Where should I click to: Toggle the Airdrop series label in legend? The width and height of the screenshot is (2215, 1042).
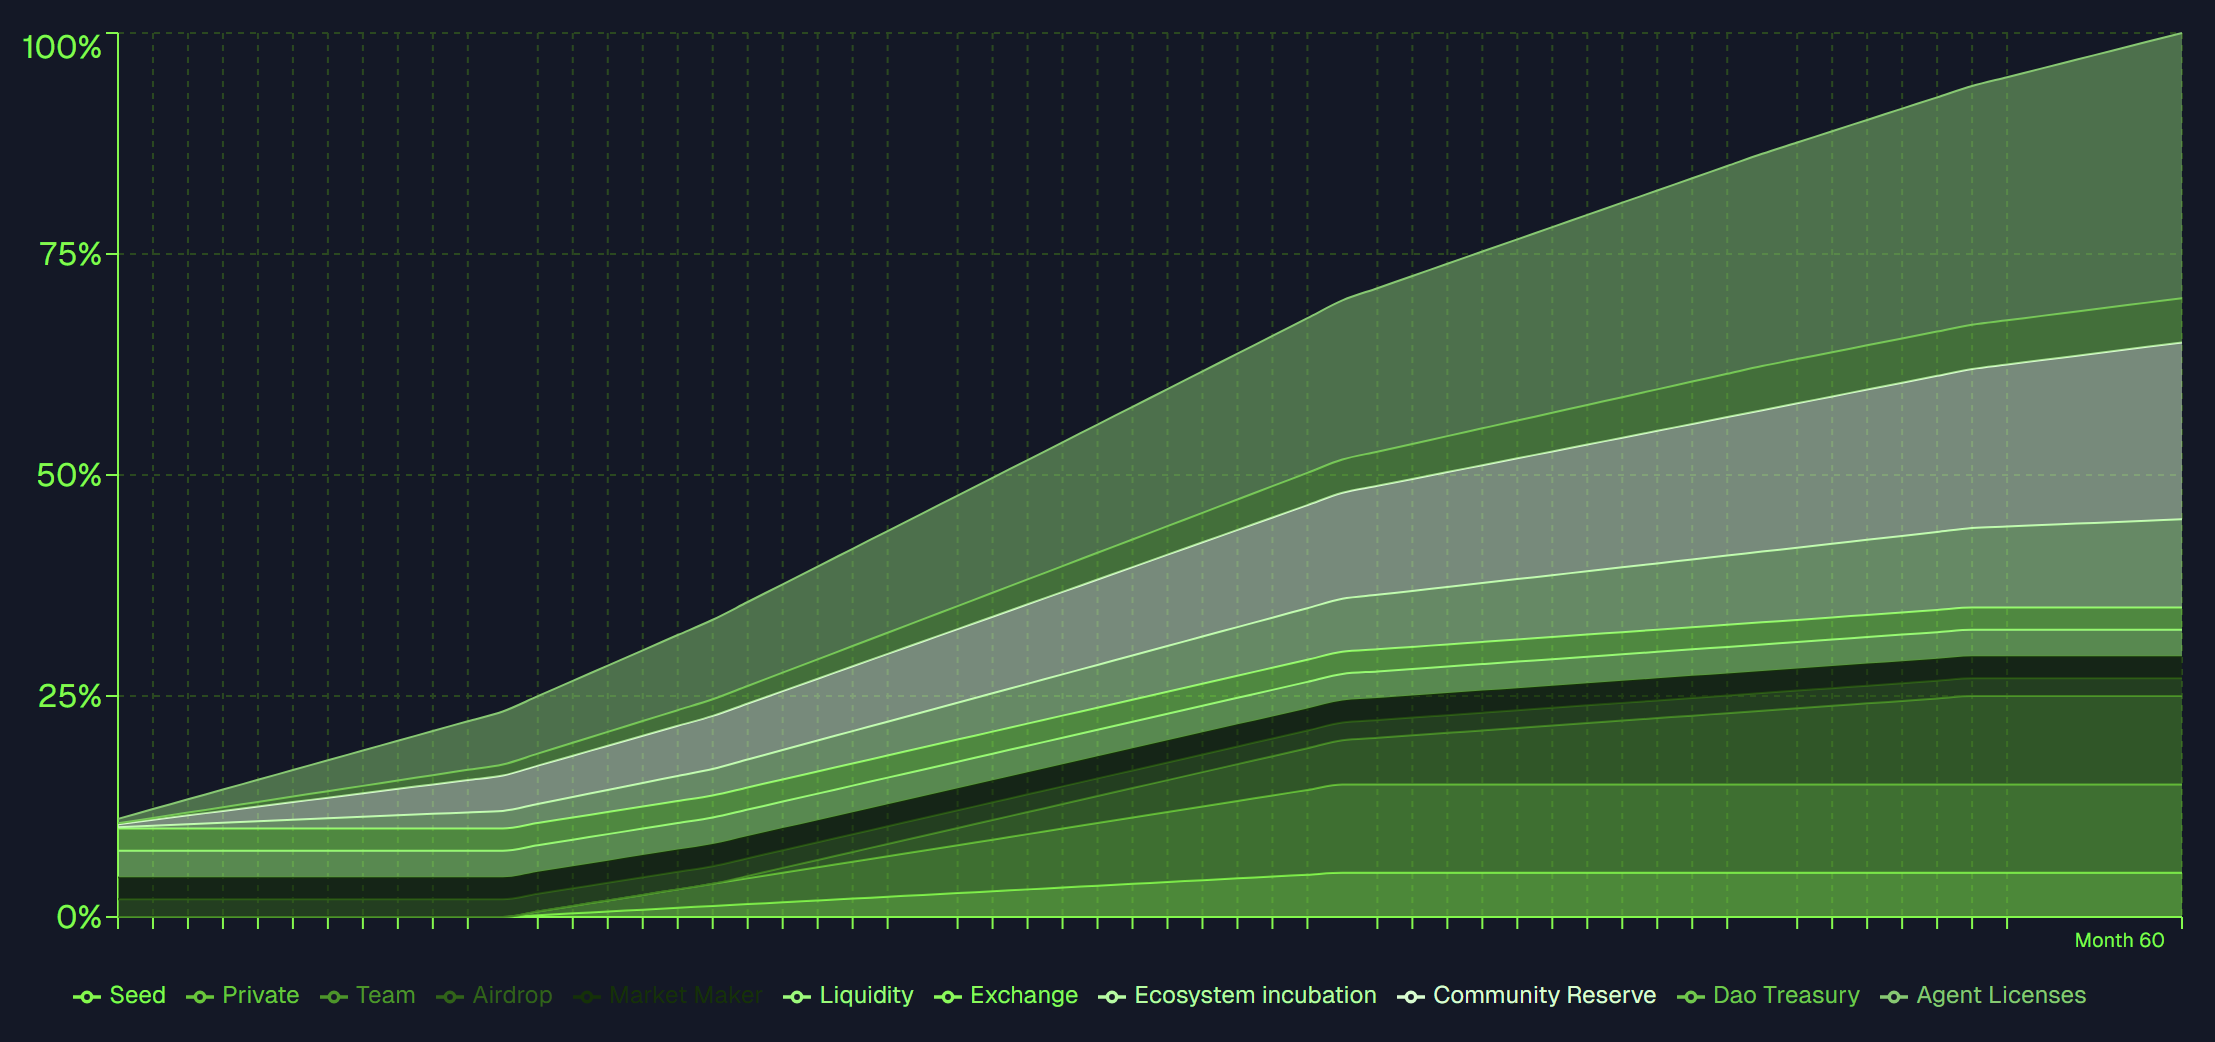tap(512, 996)
